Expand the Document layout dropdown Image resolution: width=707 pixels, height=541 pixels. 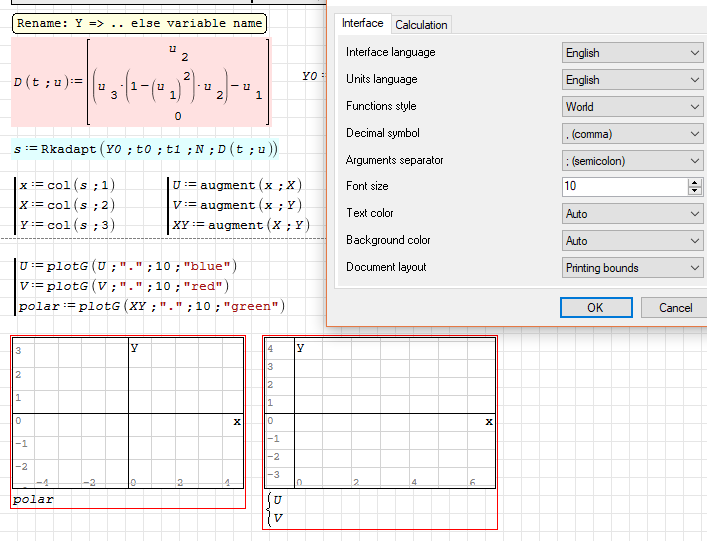pyautogui.click(x=633, y=268)
